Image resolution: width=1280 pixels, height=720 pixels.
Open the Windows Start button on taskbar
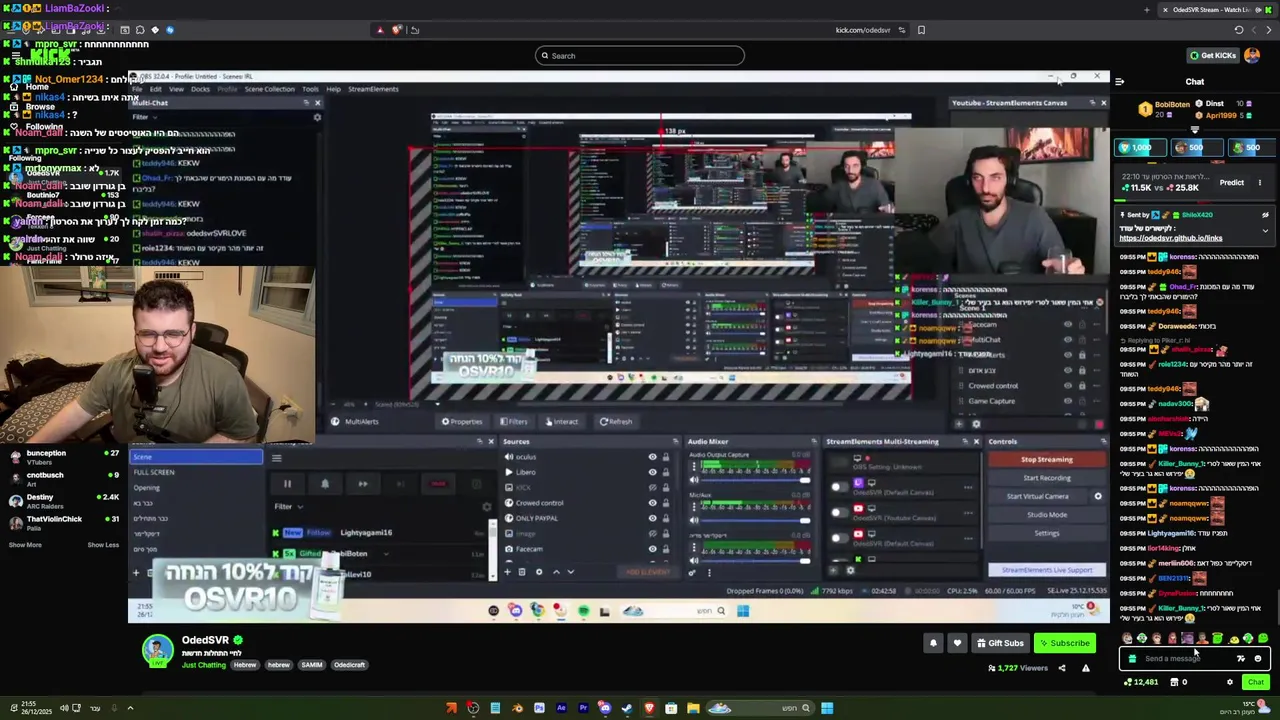[827, 708]
